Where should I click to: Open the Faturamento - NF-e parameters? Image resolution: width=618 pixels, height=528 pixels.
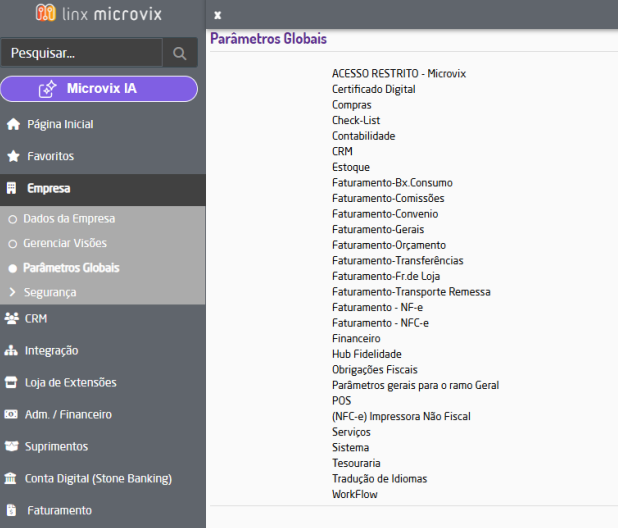[x=377, y=307]
